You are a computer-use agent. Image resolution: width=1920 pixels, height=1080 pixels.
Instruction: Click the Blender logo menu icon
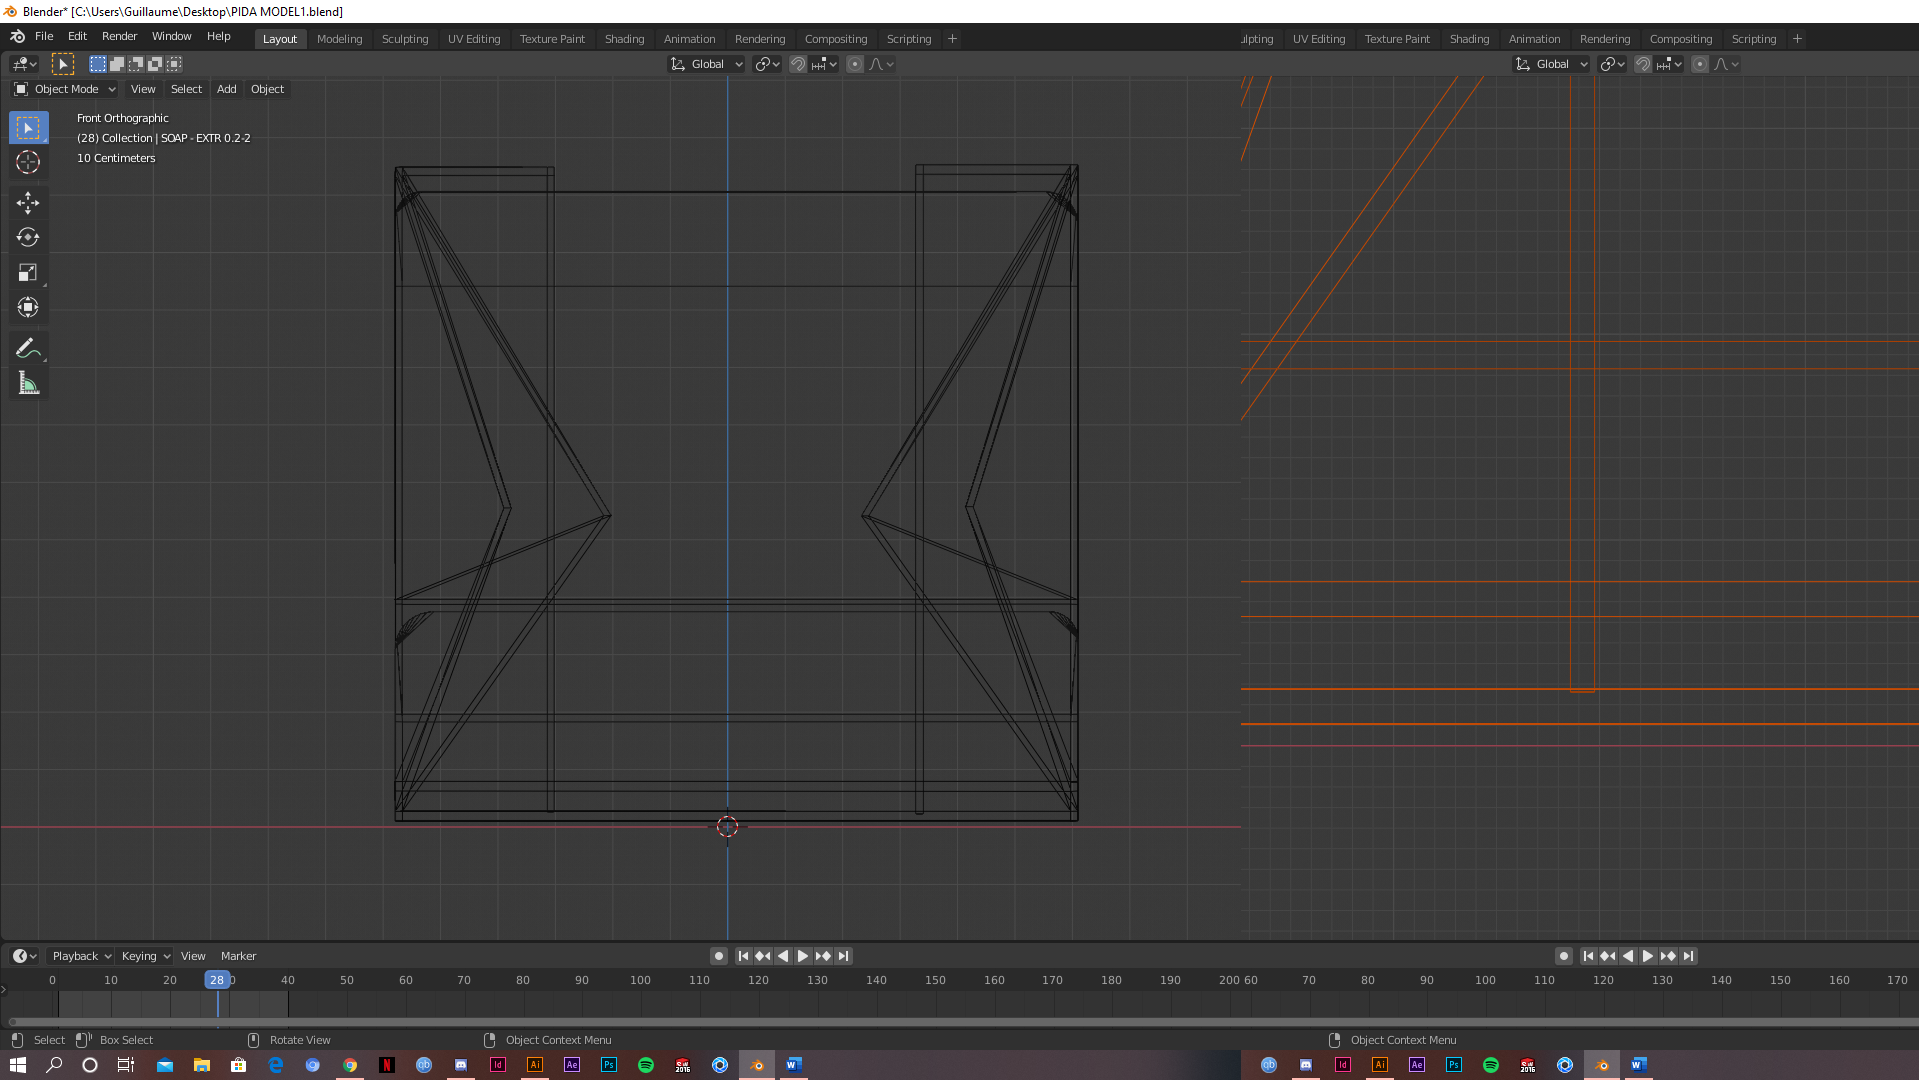[17, 36]
